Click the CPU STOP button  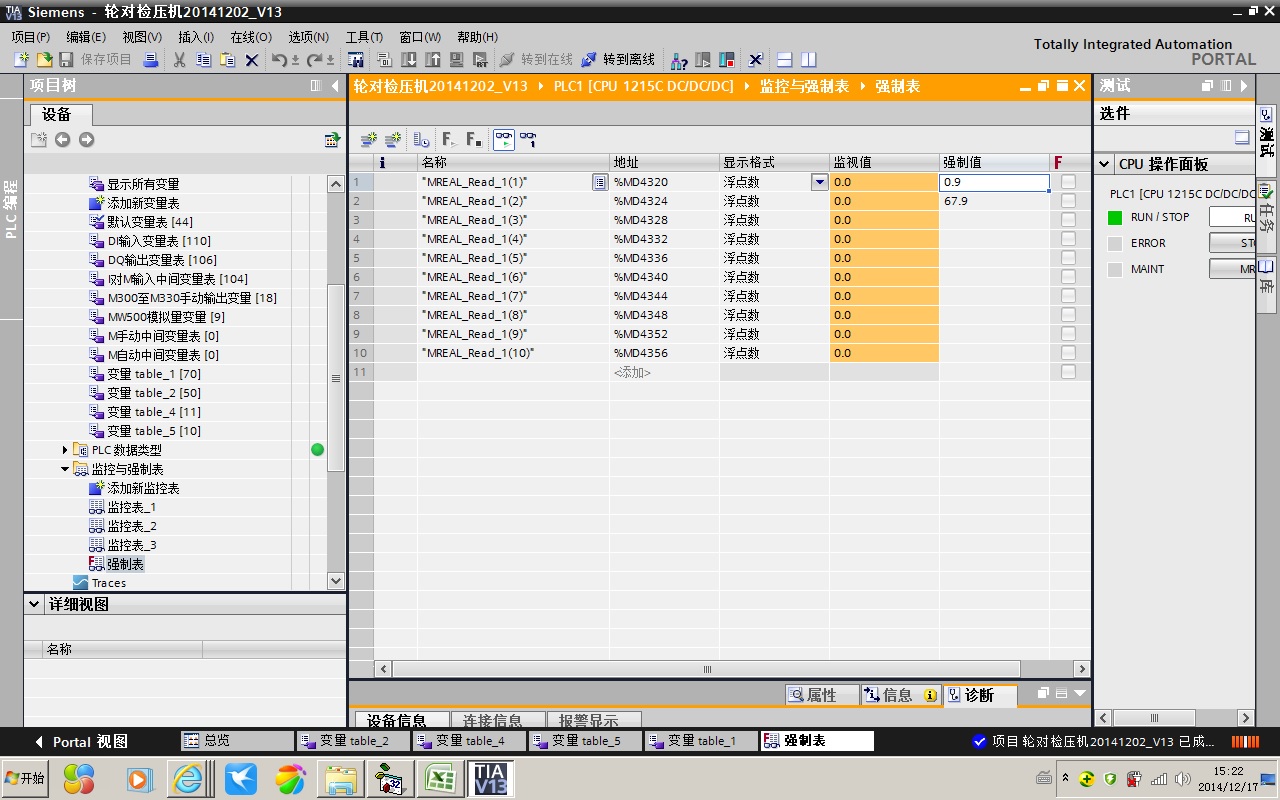[1232, 243]
